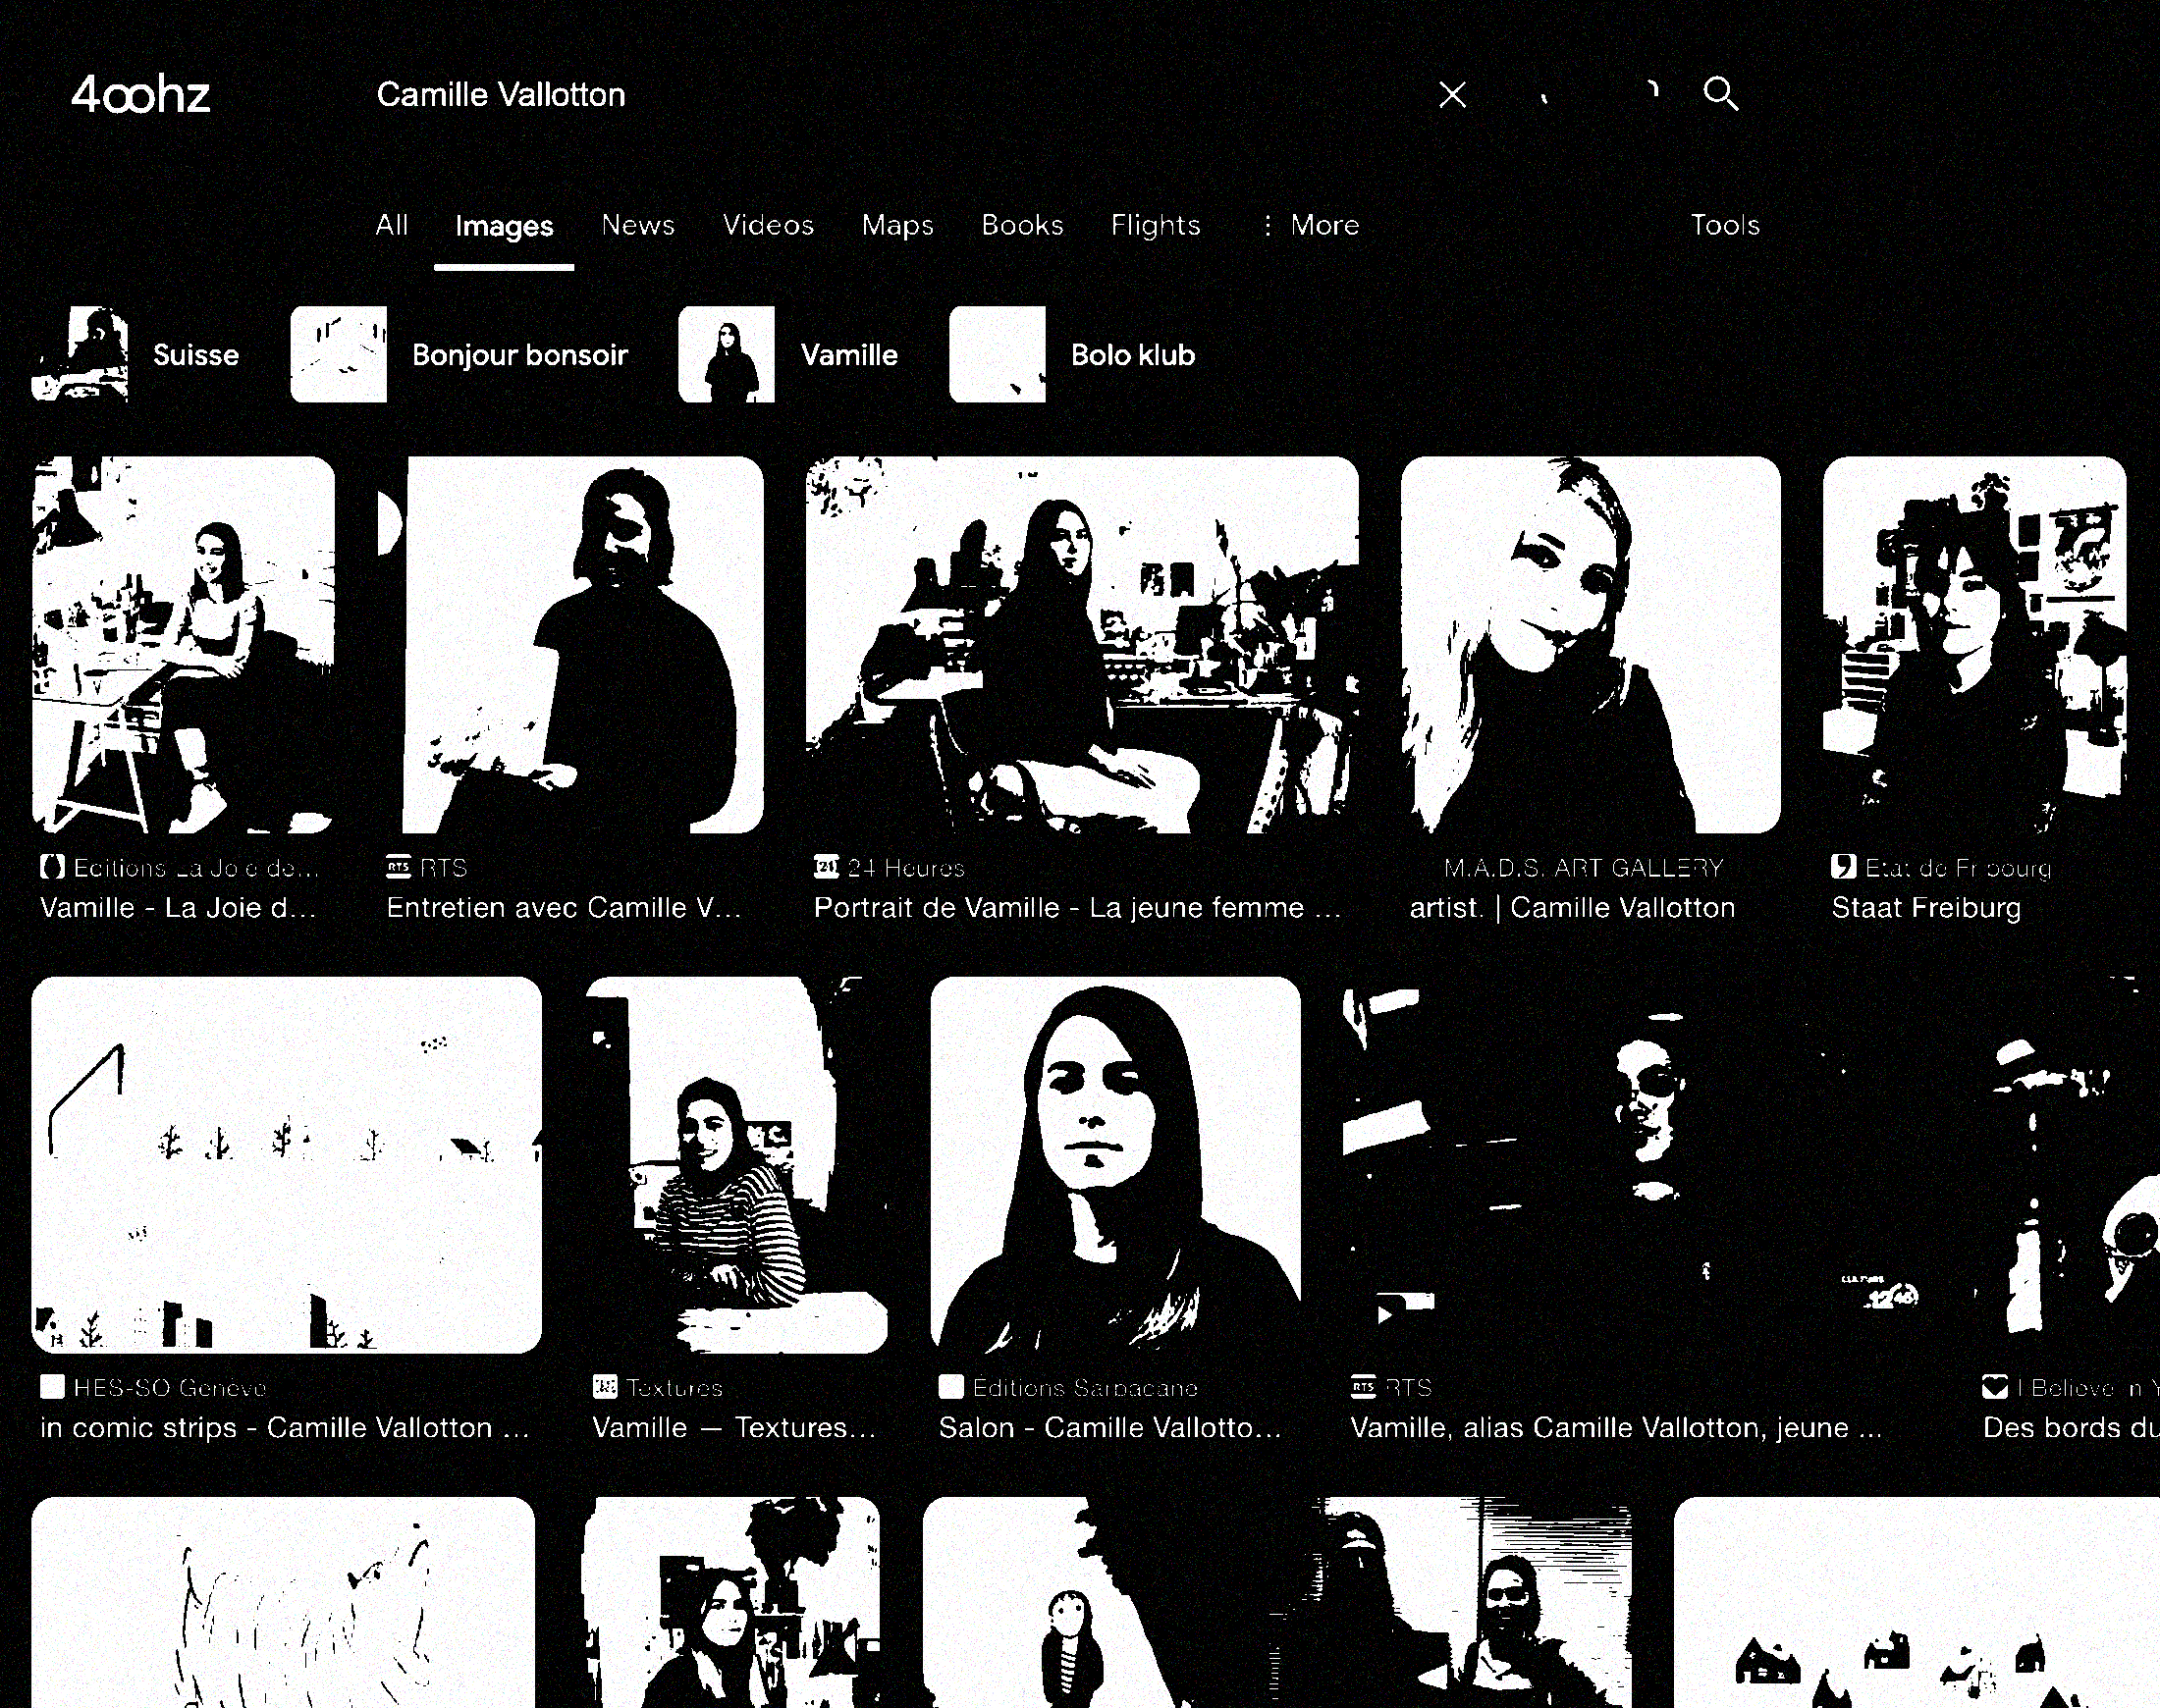Clear the search query with the X icon
Viewport: 2160px width, 1708px height.
click(1452, 95)
